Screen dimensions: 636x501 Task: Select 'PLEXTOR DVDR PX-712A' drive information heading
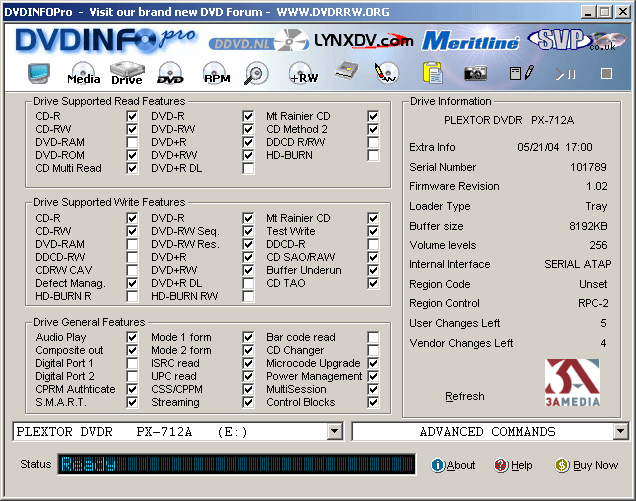tap(509, 120)
